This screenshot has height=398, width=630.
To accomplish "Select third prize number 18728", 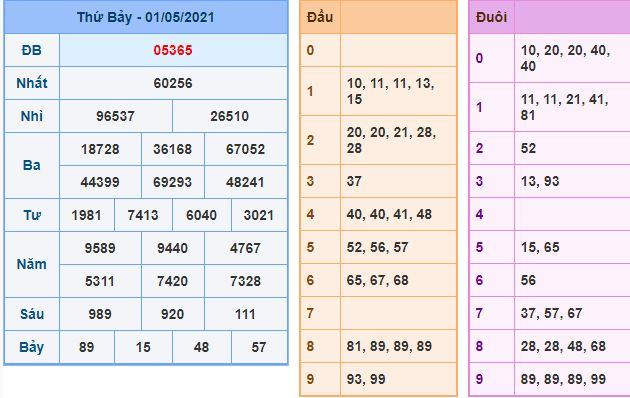I will point(100,149).
